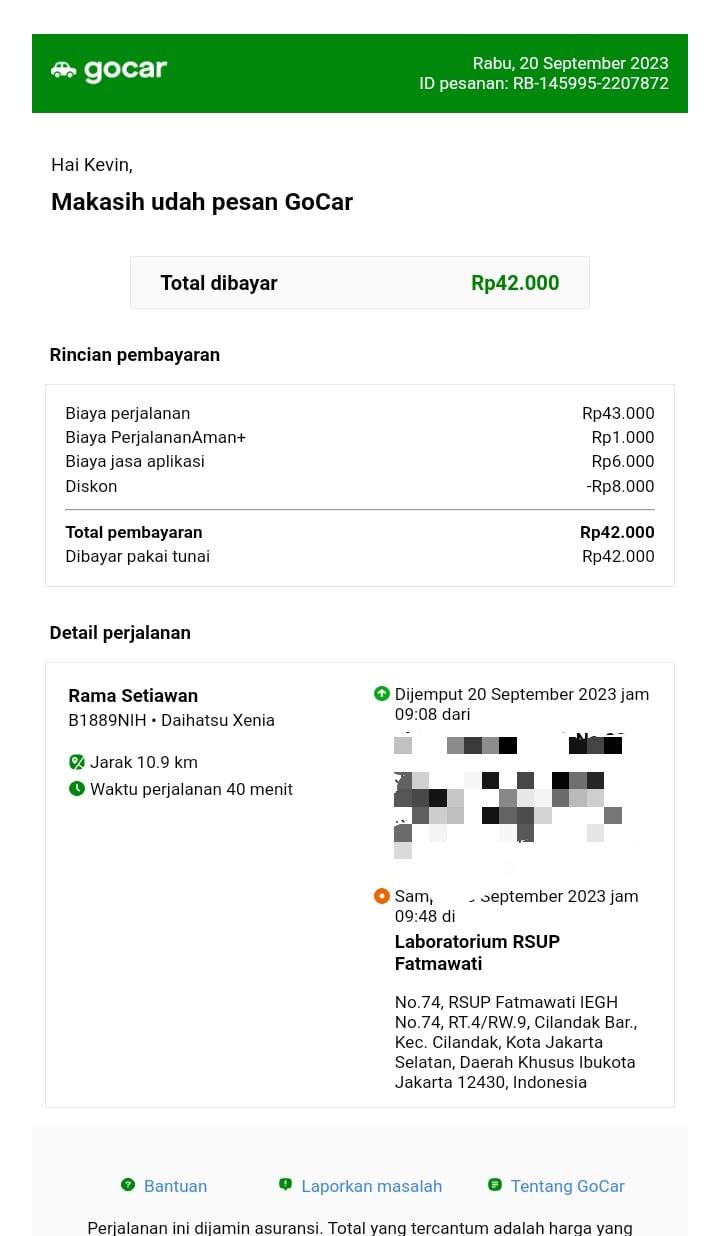The image size is (720, 1236).
Task: Click the Bantuan question mark icon
Action: (x=128, y=1185)
